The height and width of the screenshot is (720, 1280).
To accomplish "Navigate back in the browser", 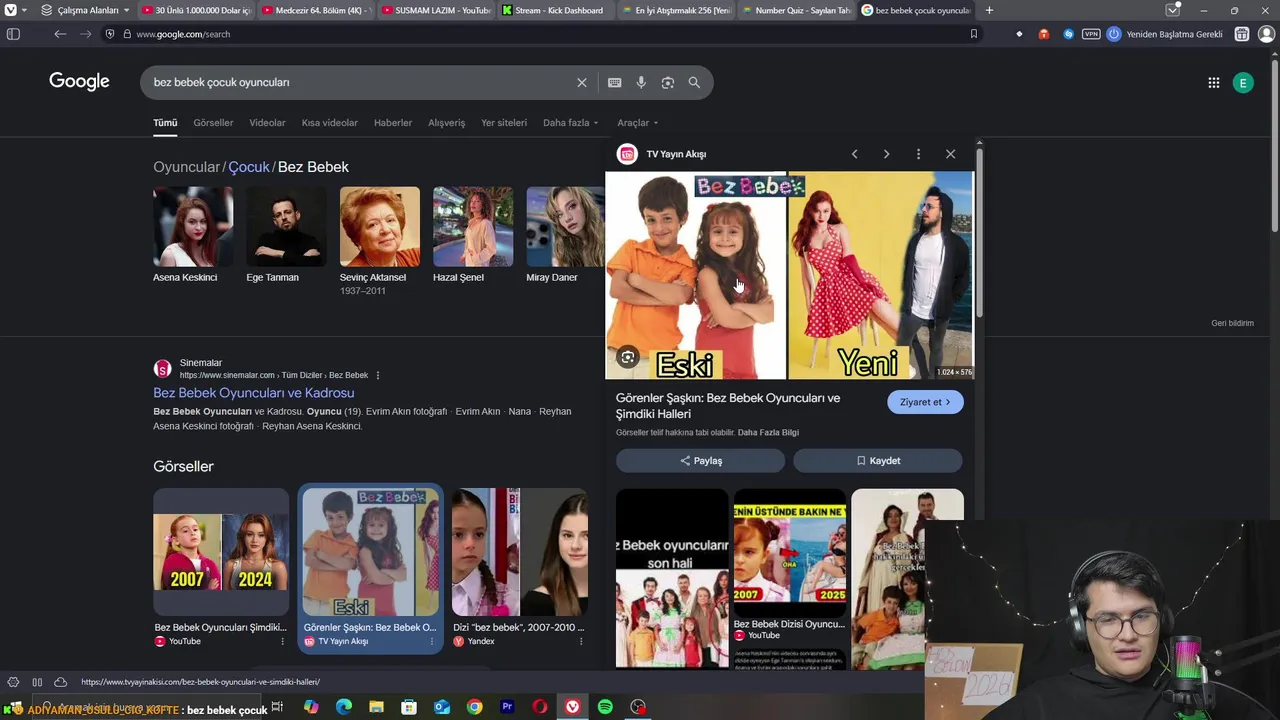I will point(60,34).
